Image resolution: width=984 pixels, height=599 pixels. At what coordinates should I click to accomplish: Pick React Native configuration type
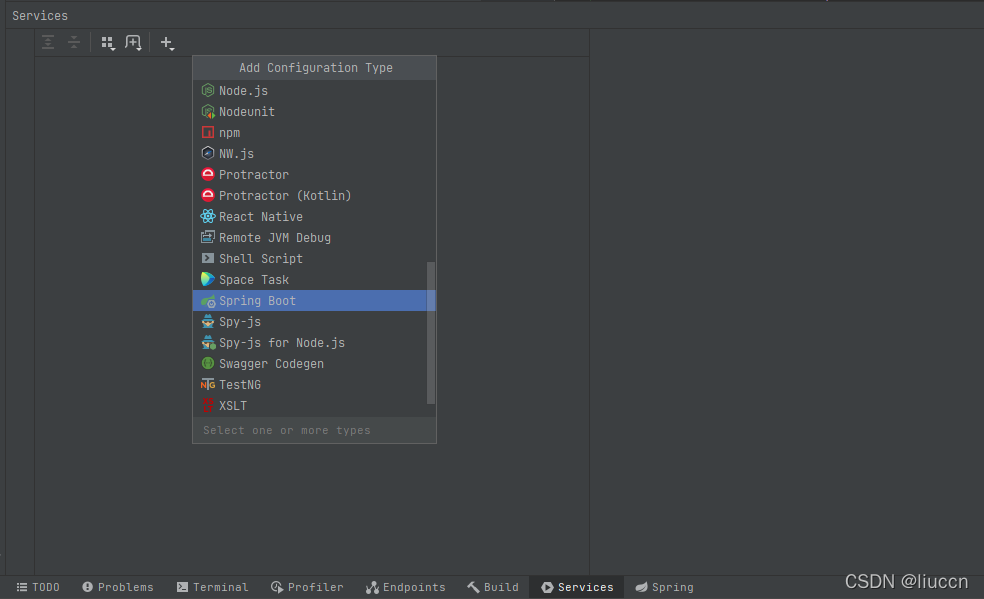[x=314, y=217]
